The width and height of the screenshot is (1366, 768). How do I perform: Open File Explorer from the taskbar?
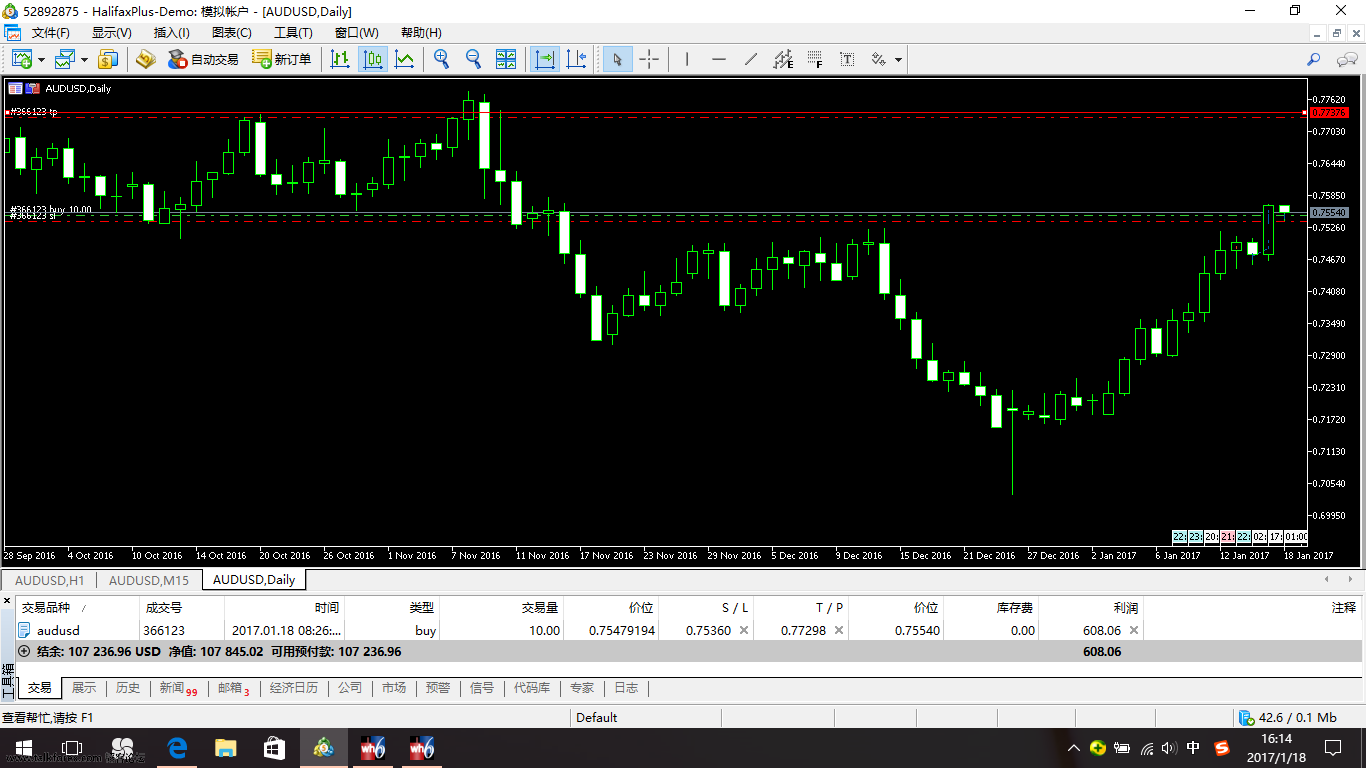pos(225,748)
